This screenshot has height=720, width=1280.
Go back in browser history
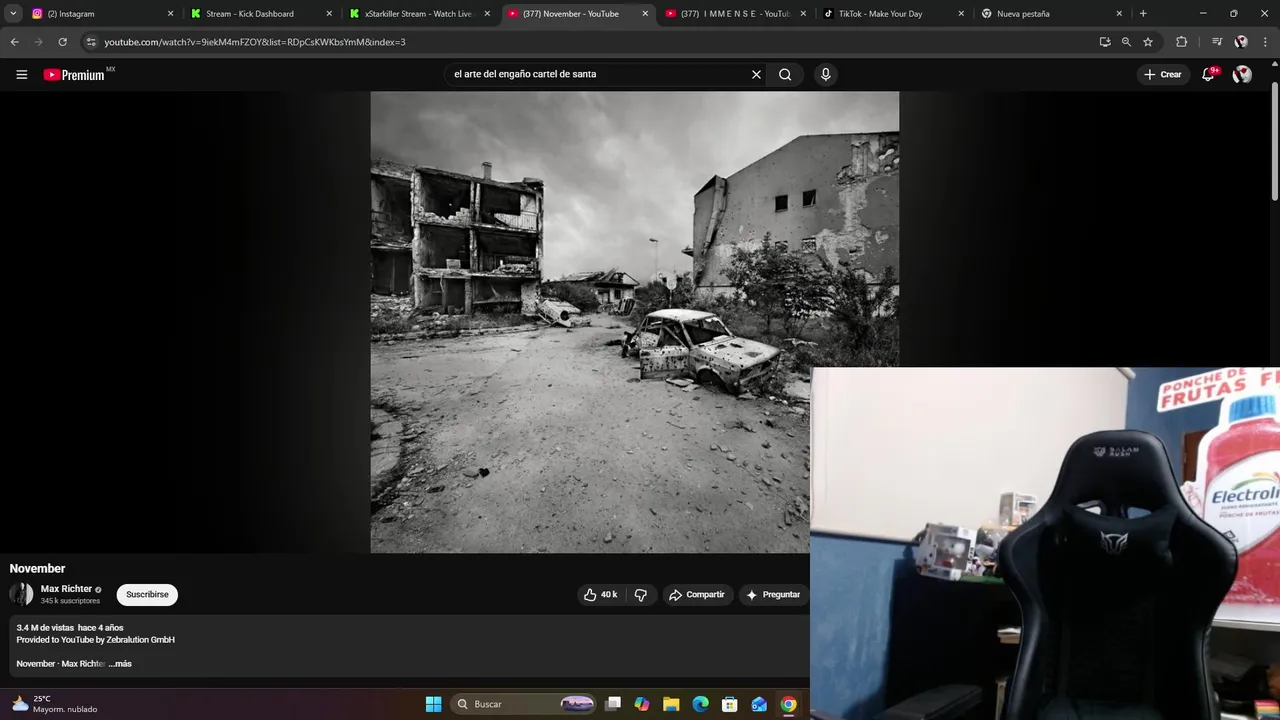[x=14, y=42]
